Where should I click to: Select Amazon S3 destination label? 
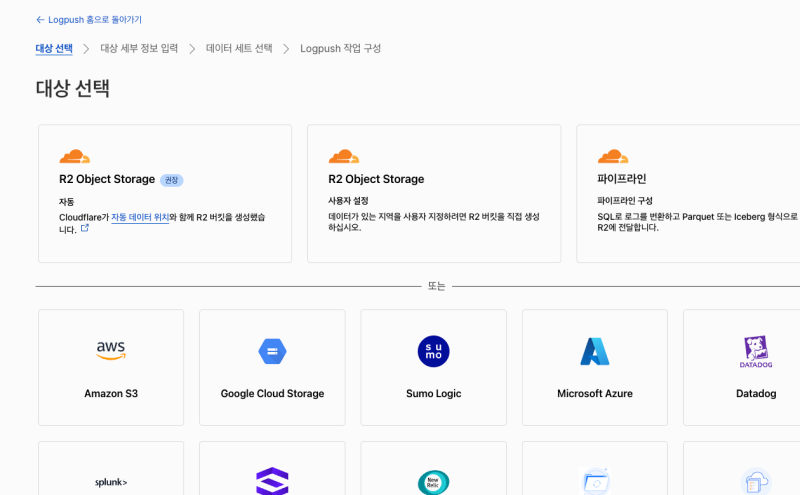coord(111,393)
